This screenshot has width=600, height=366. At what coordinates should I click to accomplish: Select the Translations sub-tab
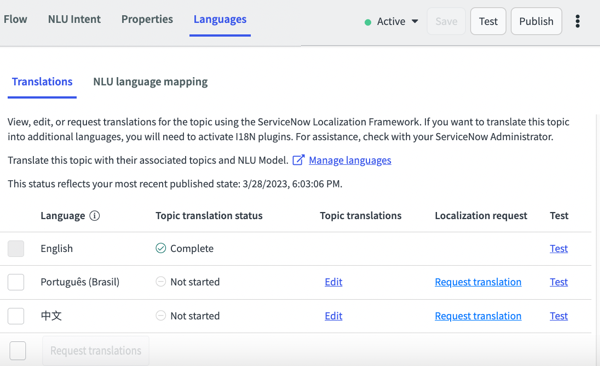[x=42, y=82]
